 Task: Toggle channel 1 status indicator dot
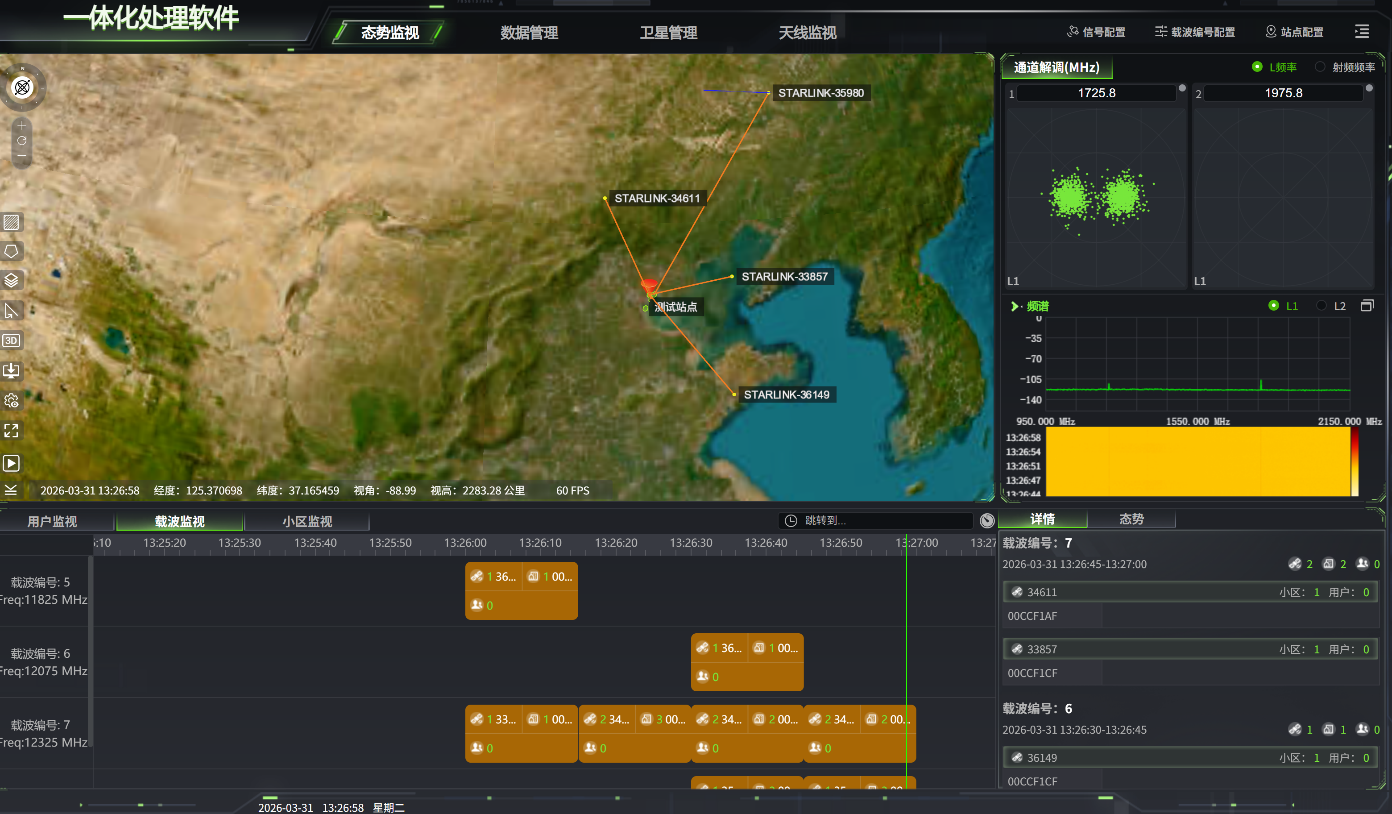tap(1183, 87)
